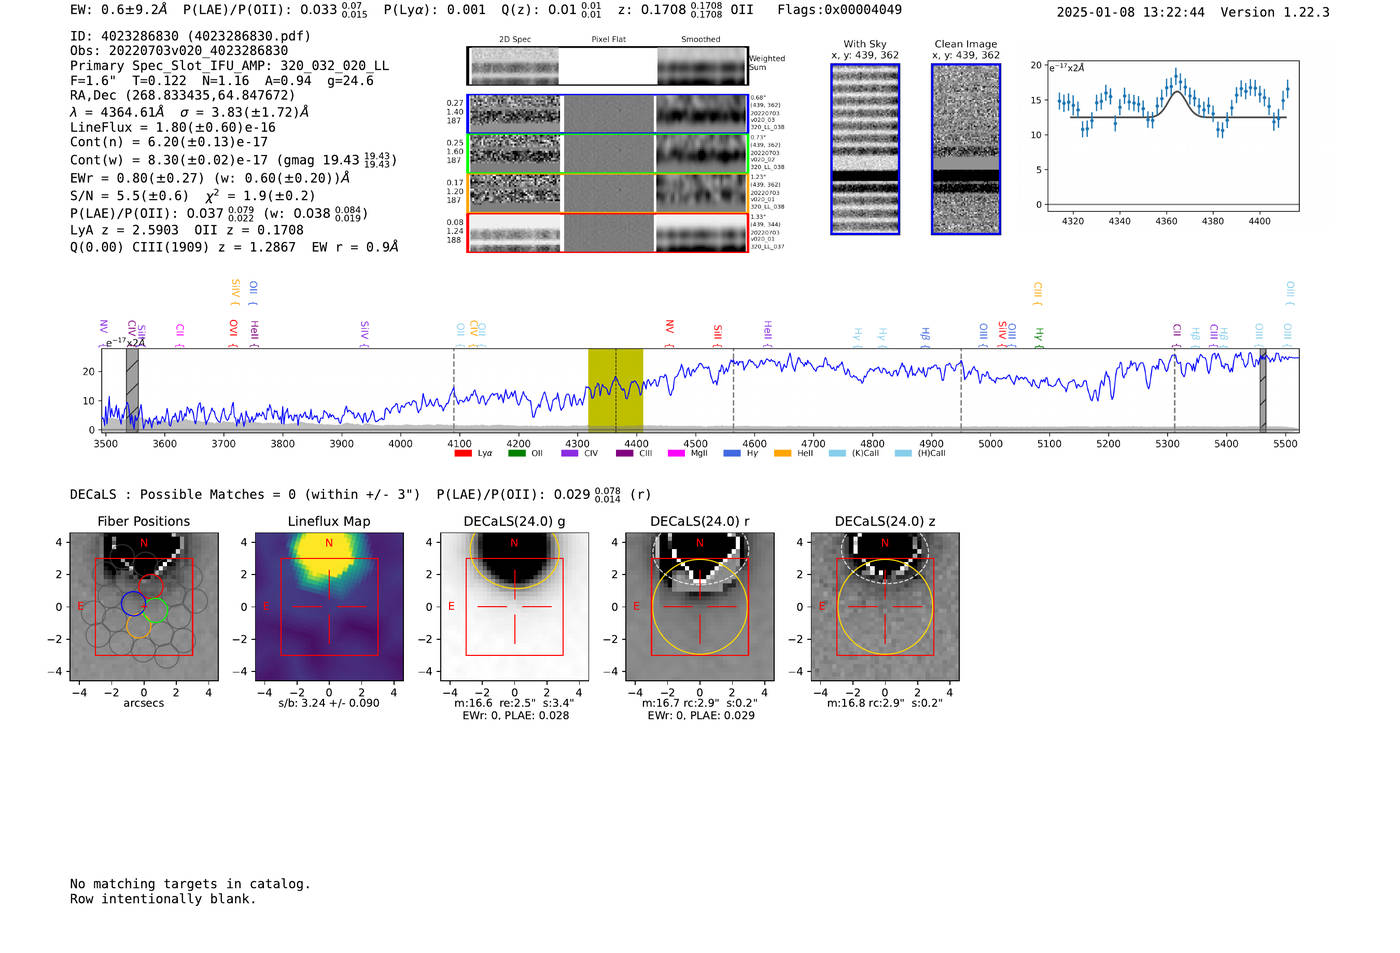Click the emission line Gaussian fit plot
Image resolution: width=1400 pixels, height=953 pixels.
[x=1172, y=137]
